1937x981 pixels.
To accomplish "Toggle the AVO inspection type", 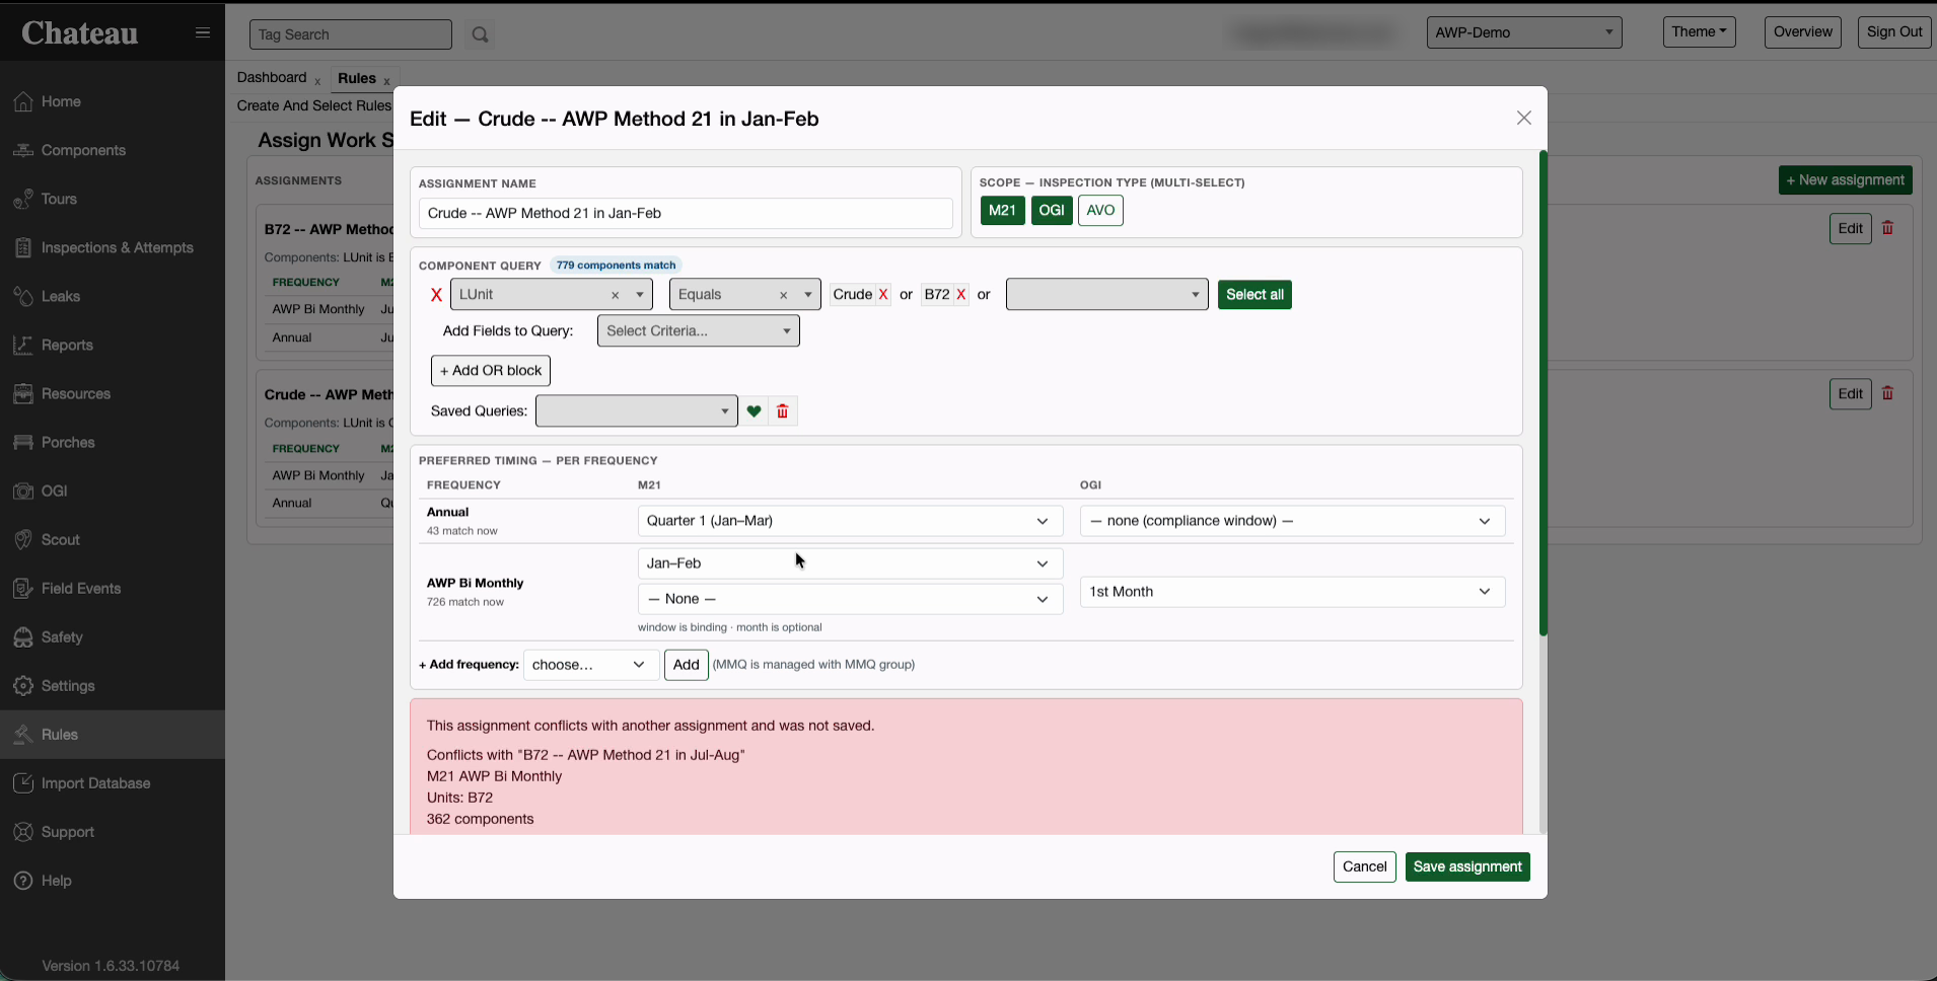I will [1100, 210].
